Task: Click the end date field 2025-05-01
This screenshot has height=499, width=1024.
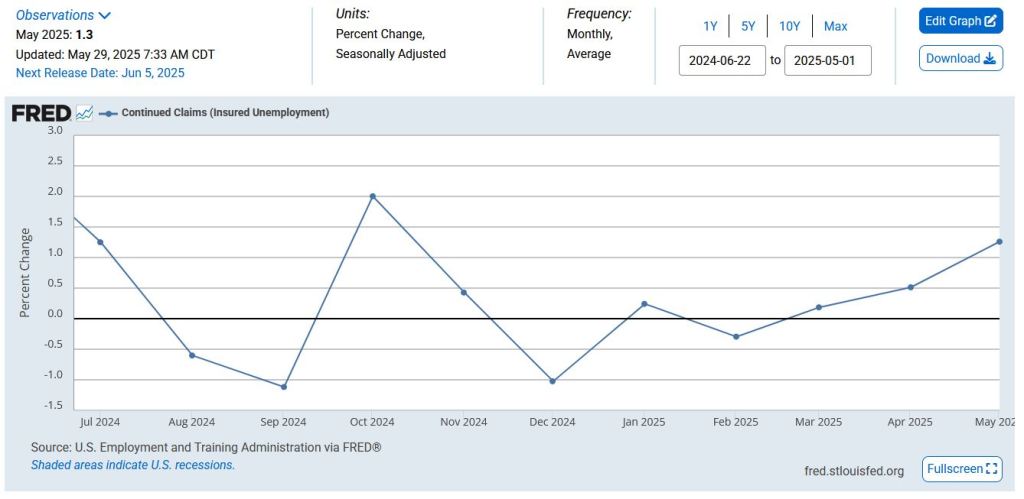Action: [x=827, y=60]
